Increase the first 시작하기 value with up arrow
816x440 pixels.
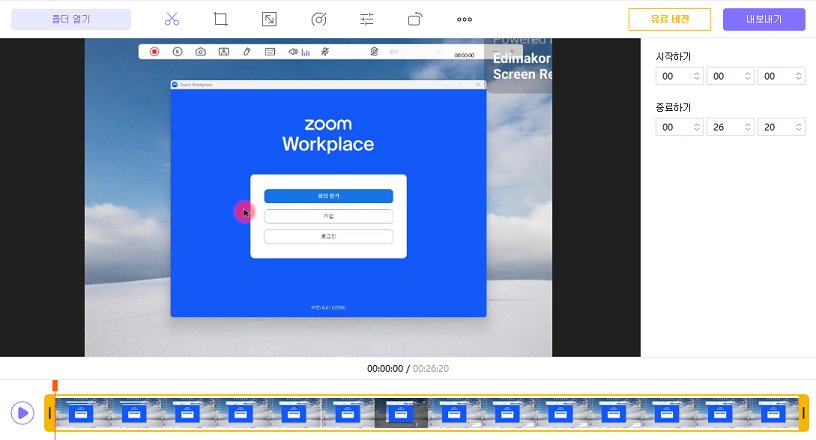click(696, 73)
